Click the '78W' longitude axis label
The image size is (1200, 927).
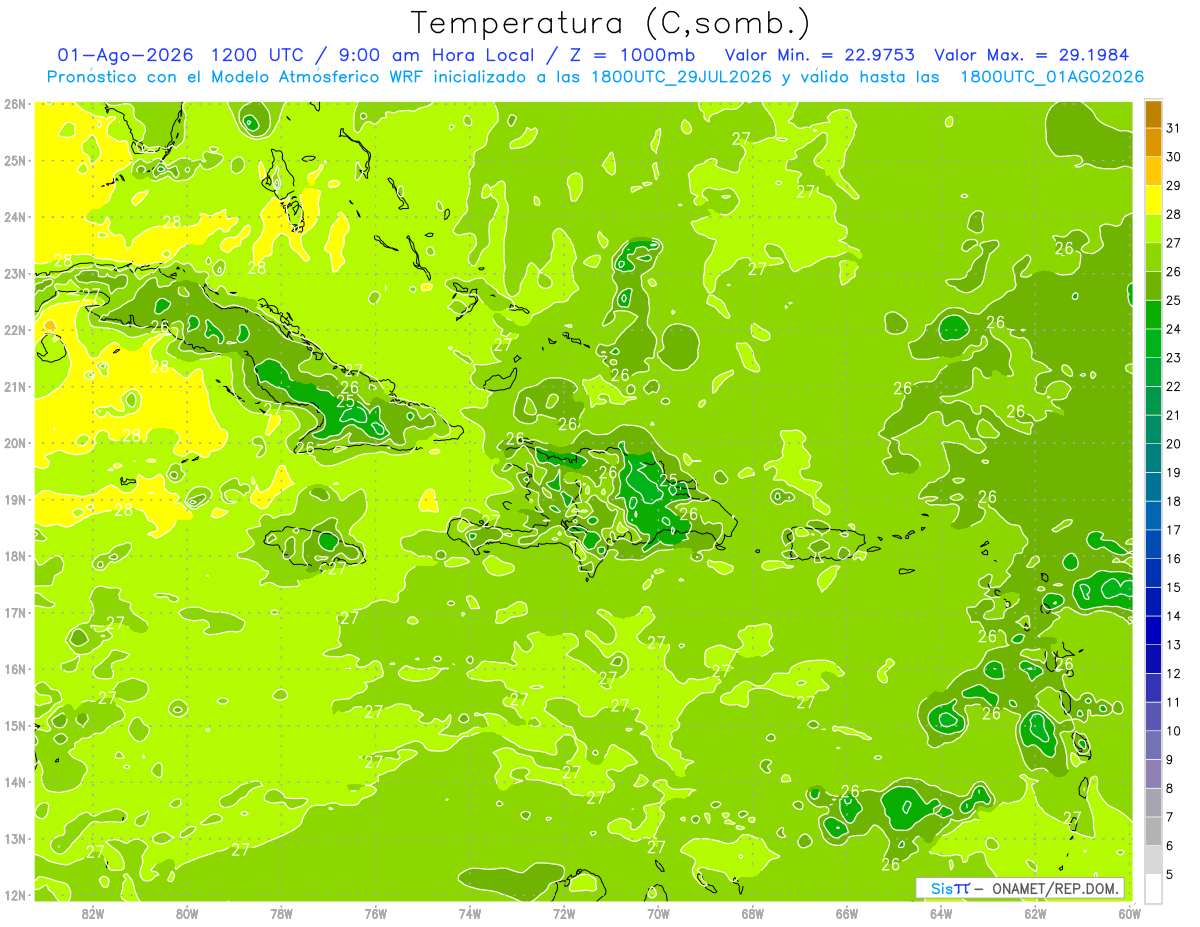[x=281, y=914]
